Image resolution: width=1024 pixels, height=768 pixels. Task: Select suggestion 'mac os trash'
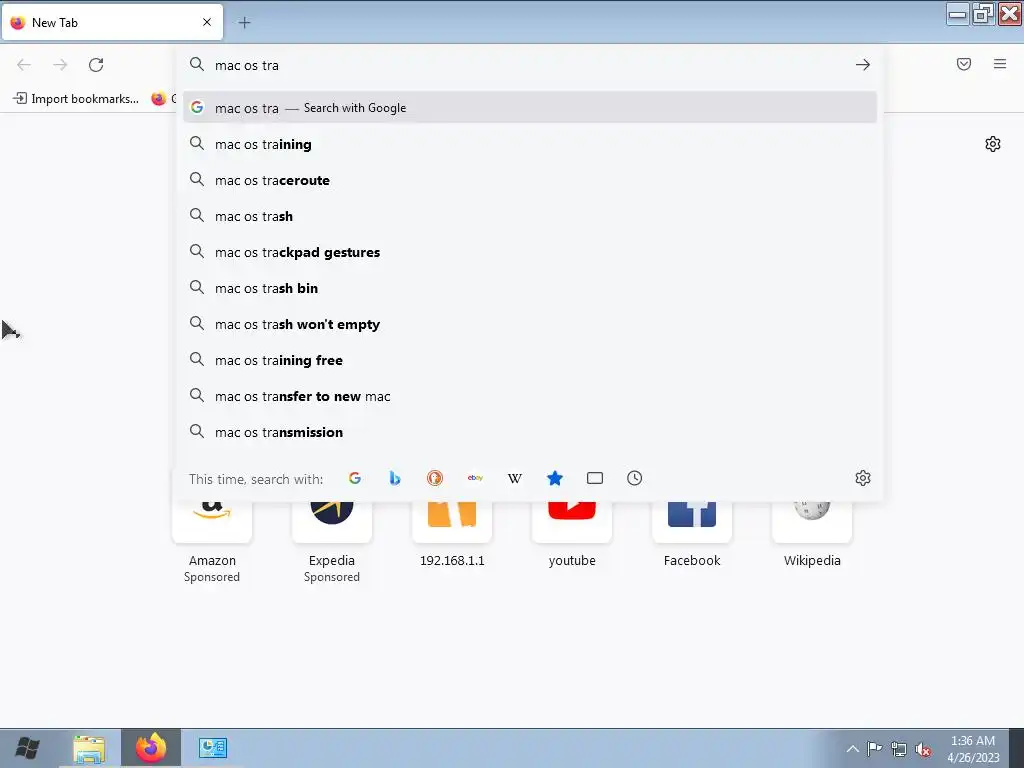coord(530,216)
